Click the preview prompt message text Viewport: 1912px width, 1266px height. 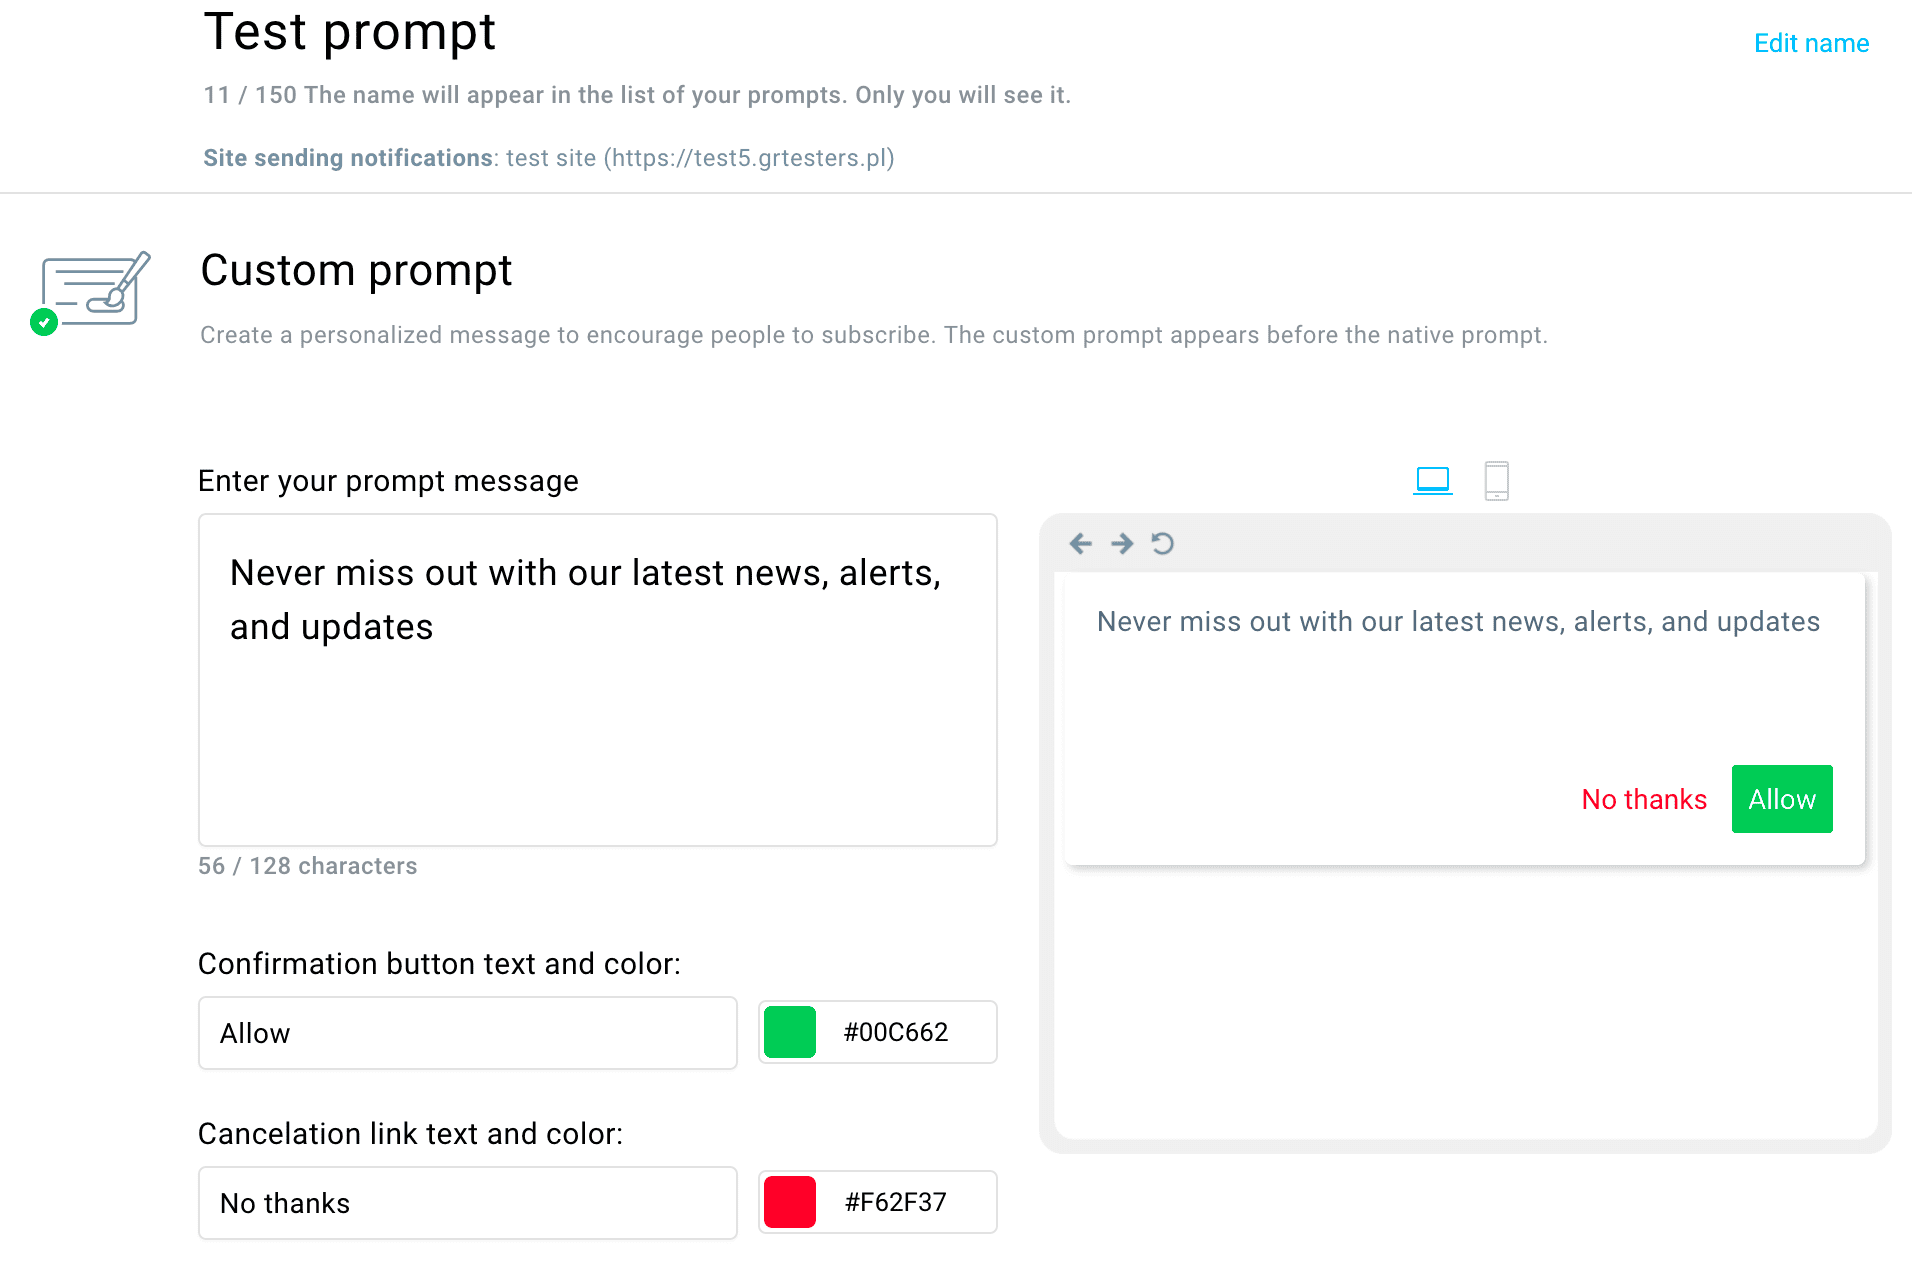pos(1458,622)
